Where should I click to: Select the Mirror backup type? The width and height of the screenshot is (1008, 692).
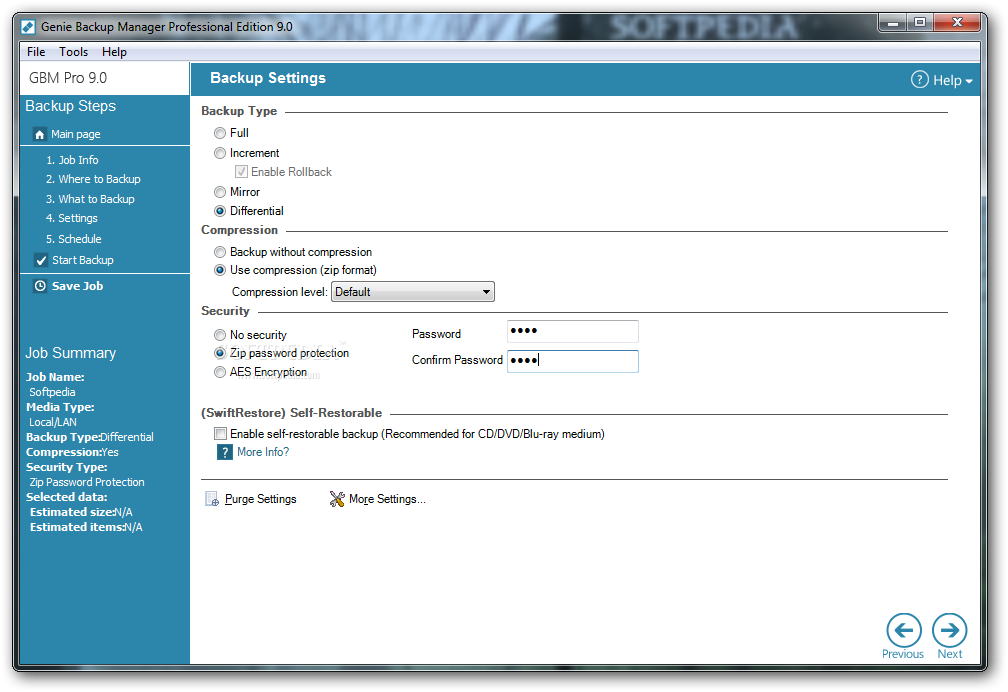pyautogui.click(x=220, y=192)
